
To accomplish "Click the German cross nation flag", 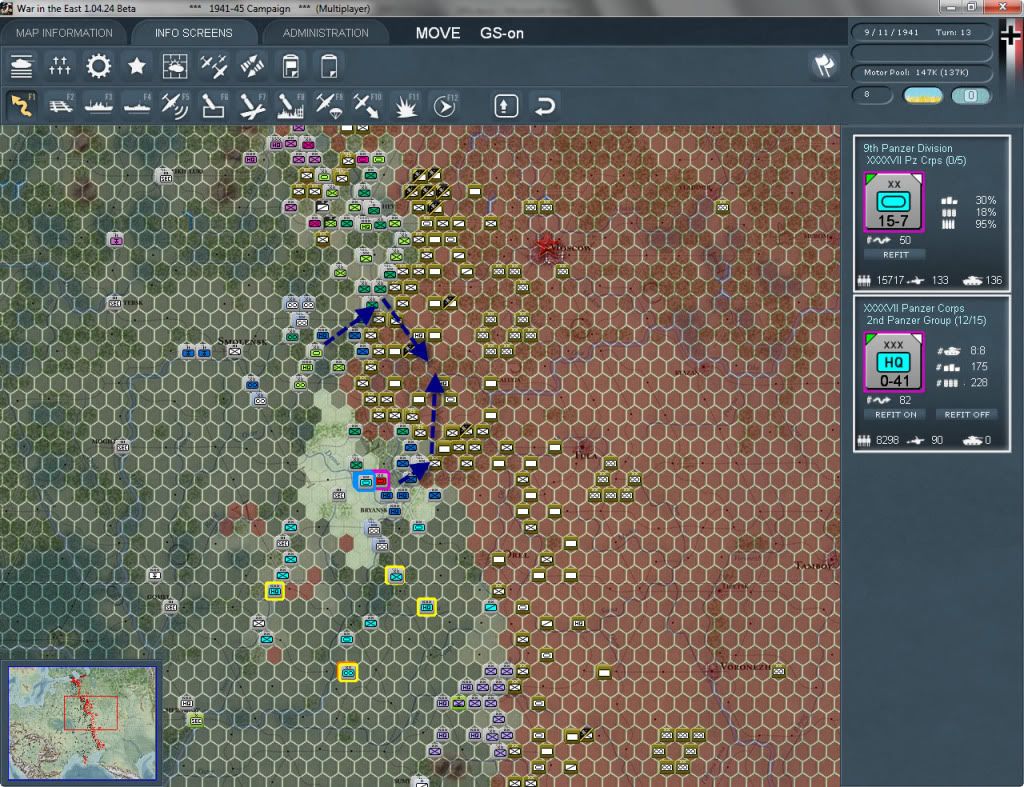I will (x=1010, y=34).
